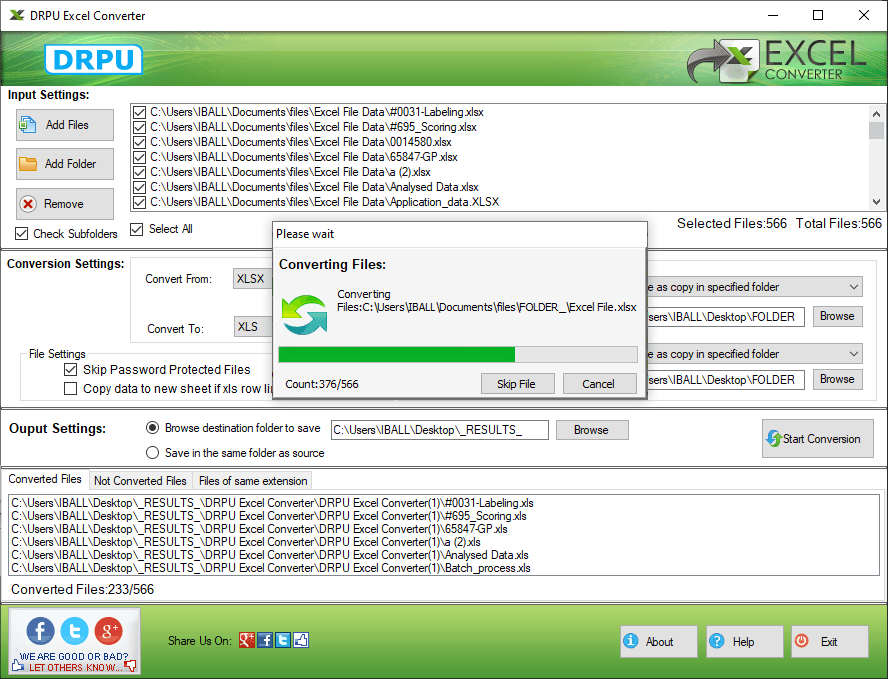Click the destination path field _RESULTS_
The width and height of the screenshot is (888, 679).
[439, 430]
